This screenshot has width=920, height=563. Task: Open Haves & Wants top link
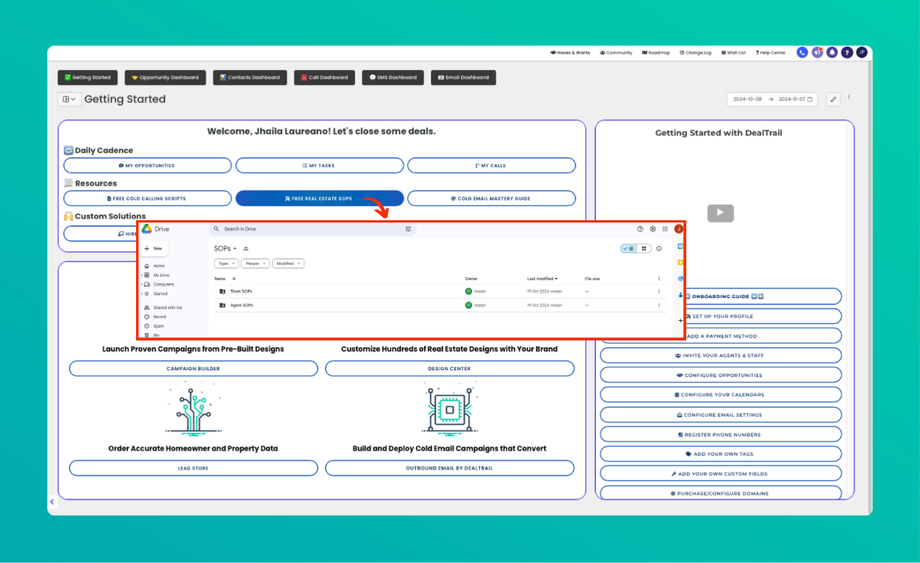[570, 53]
